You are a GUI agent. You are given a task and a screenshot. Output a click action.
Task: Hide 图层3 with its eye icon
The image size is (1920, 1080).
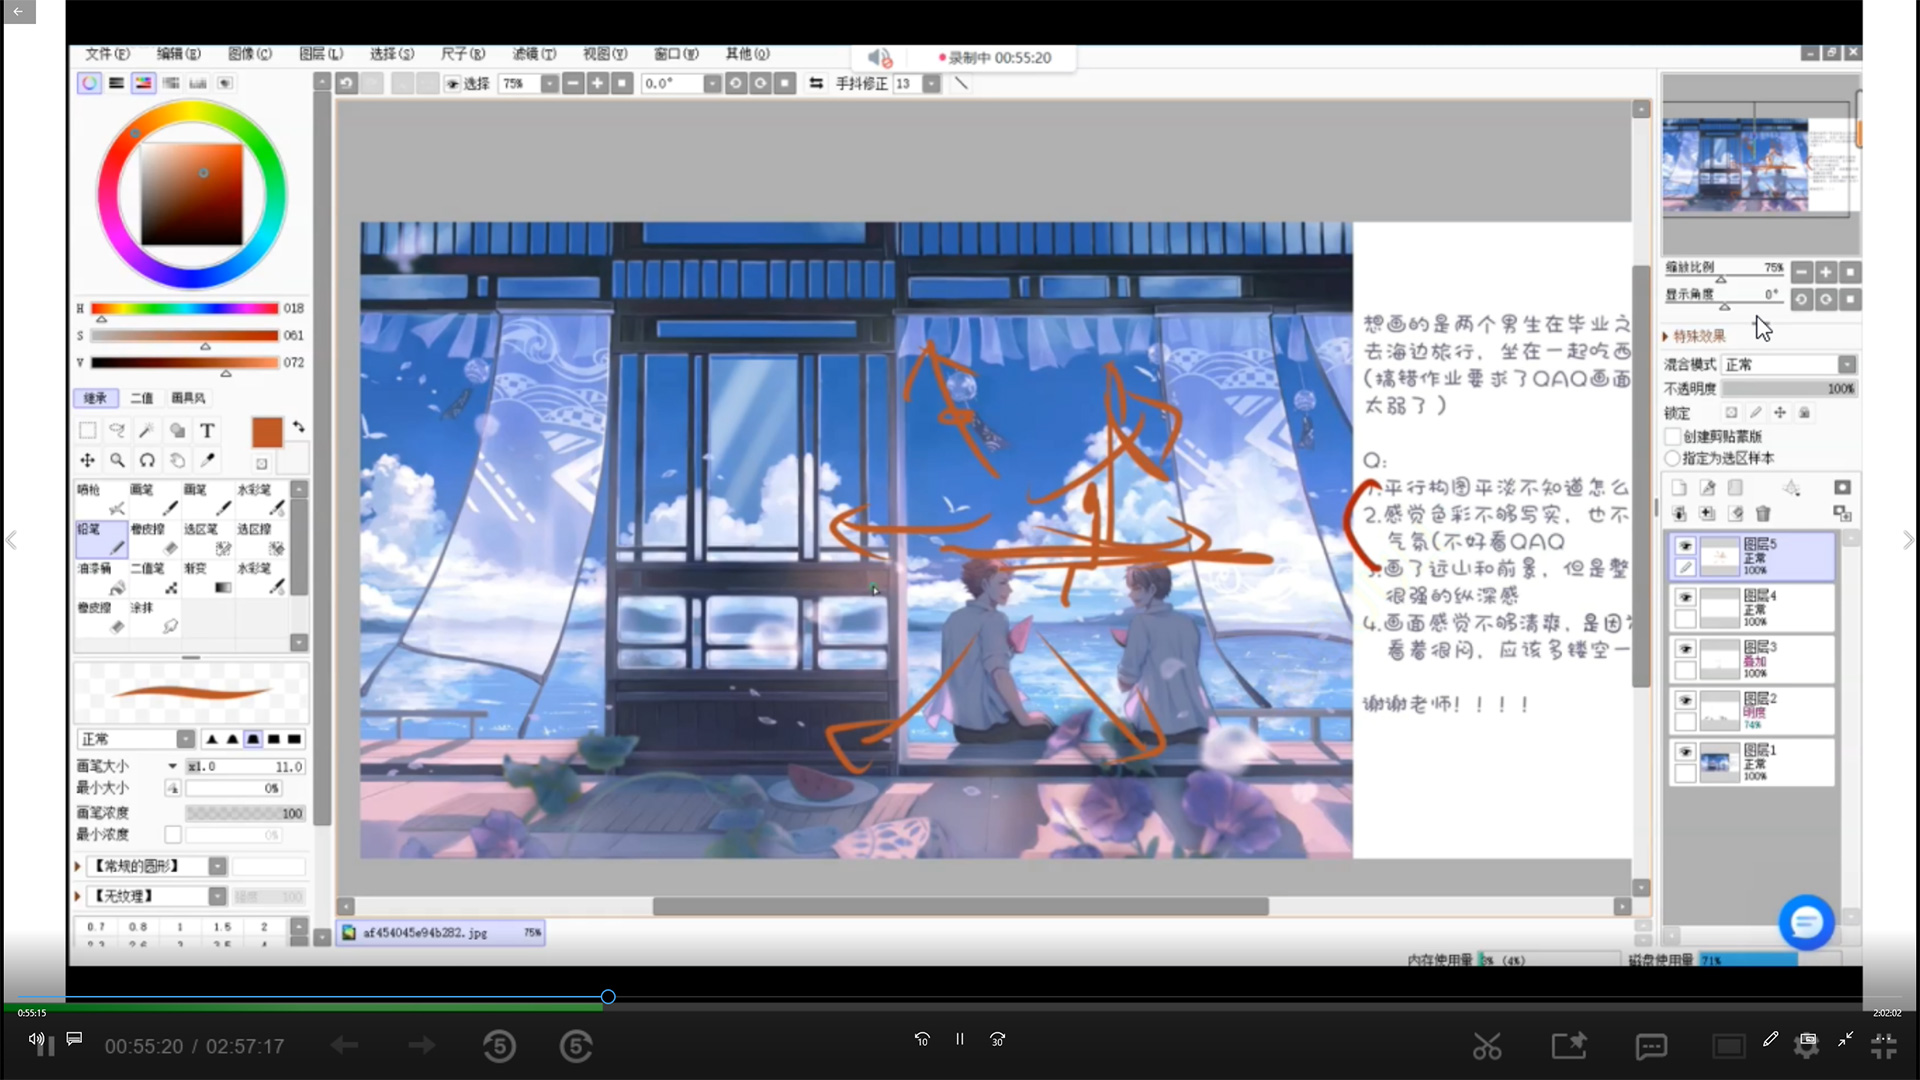[x=1685, y=649]
